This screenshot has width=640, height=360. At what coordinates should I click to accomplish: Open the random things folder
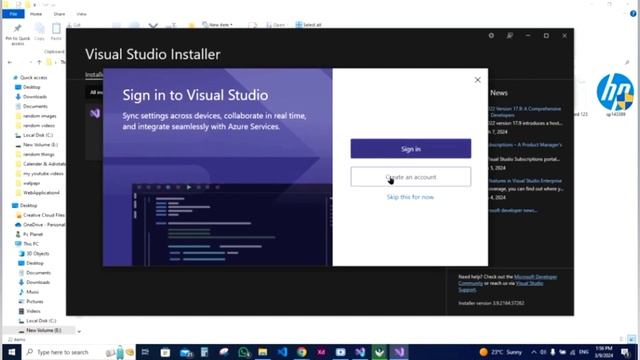pos(39,154)
